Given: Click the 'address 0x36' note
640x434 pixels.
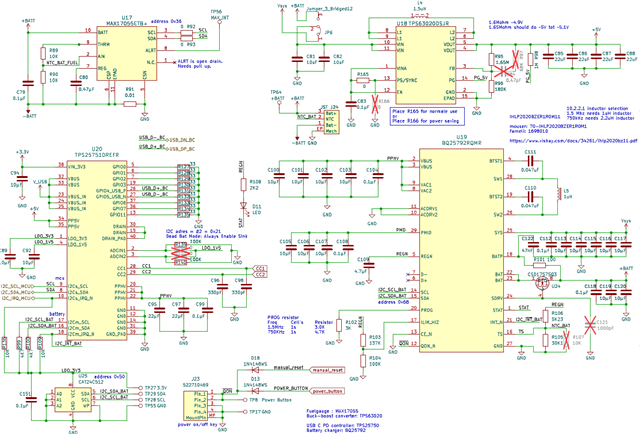Looking at the screenshot, I should 167,21.
